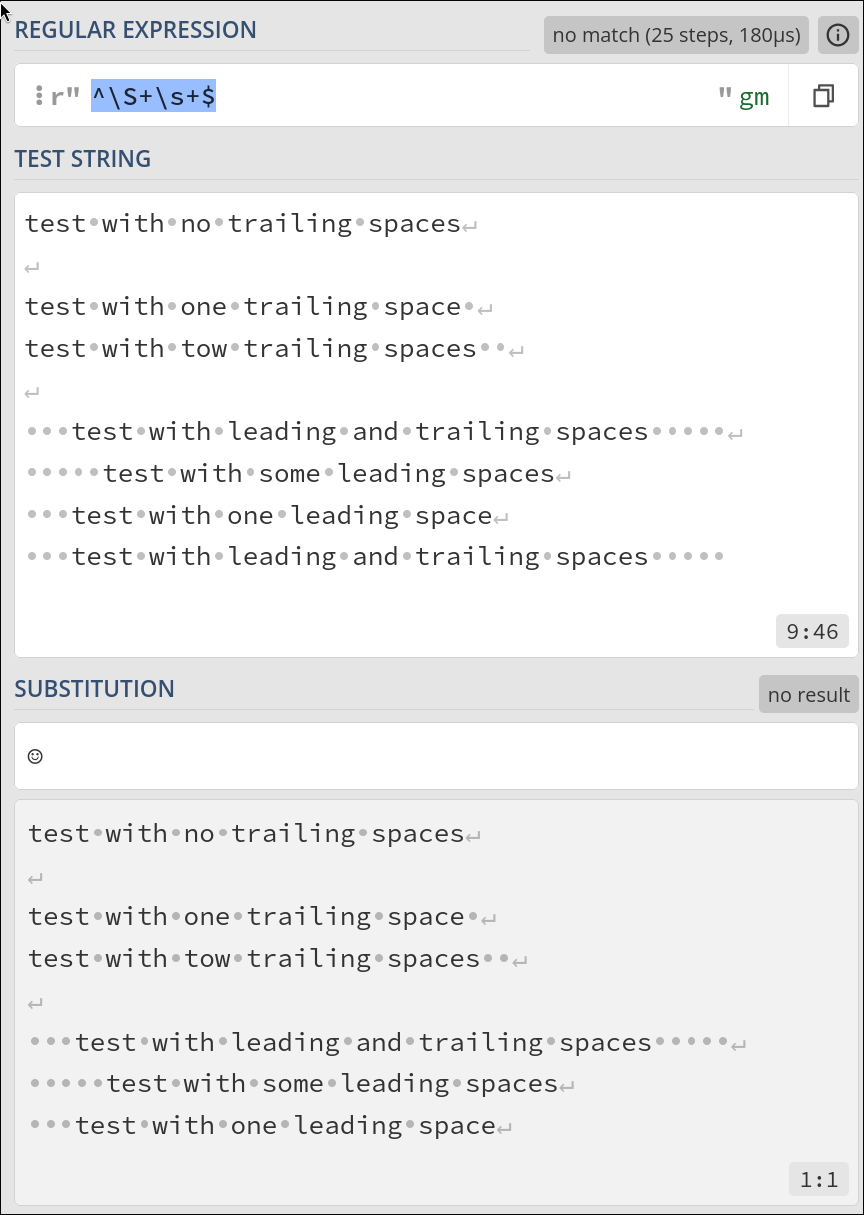Focus the substitution field with the smiley
864x1215 pixels.
pos(436,756)
